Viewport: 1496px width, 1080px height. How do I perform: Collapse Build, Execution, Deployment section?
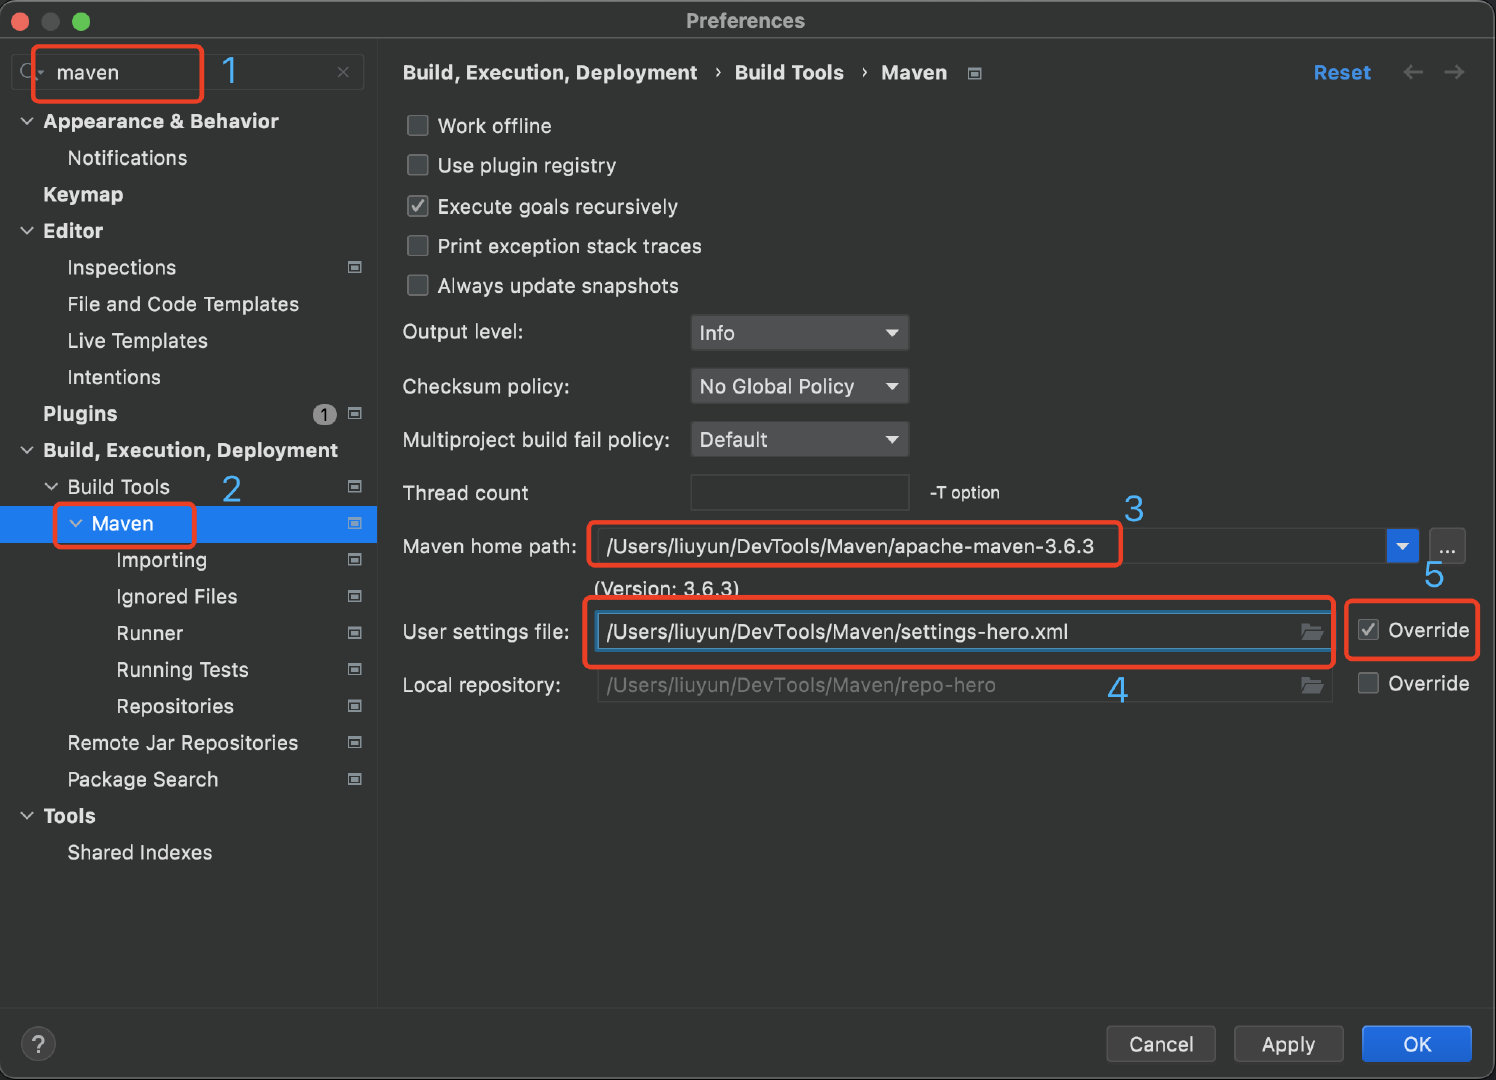tap(27, 450)
